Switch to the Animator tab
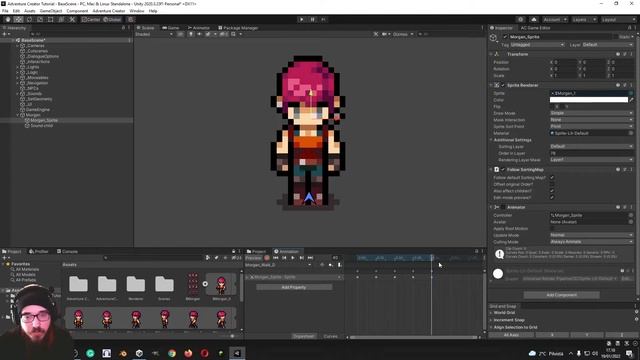The width and height of the screenshot is (640, 360). pyautogui.click(x=199, y=28)
